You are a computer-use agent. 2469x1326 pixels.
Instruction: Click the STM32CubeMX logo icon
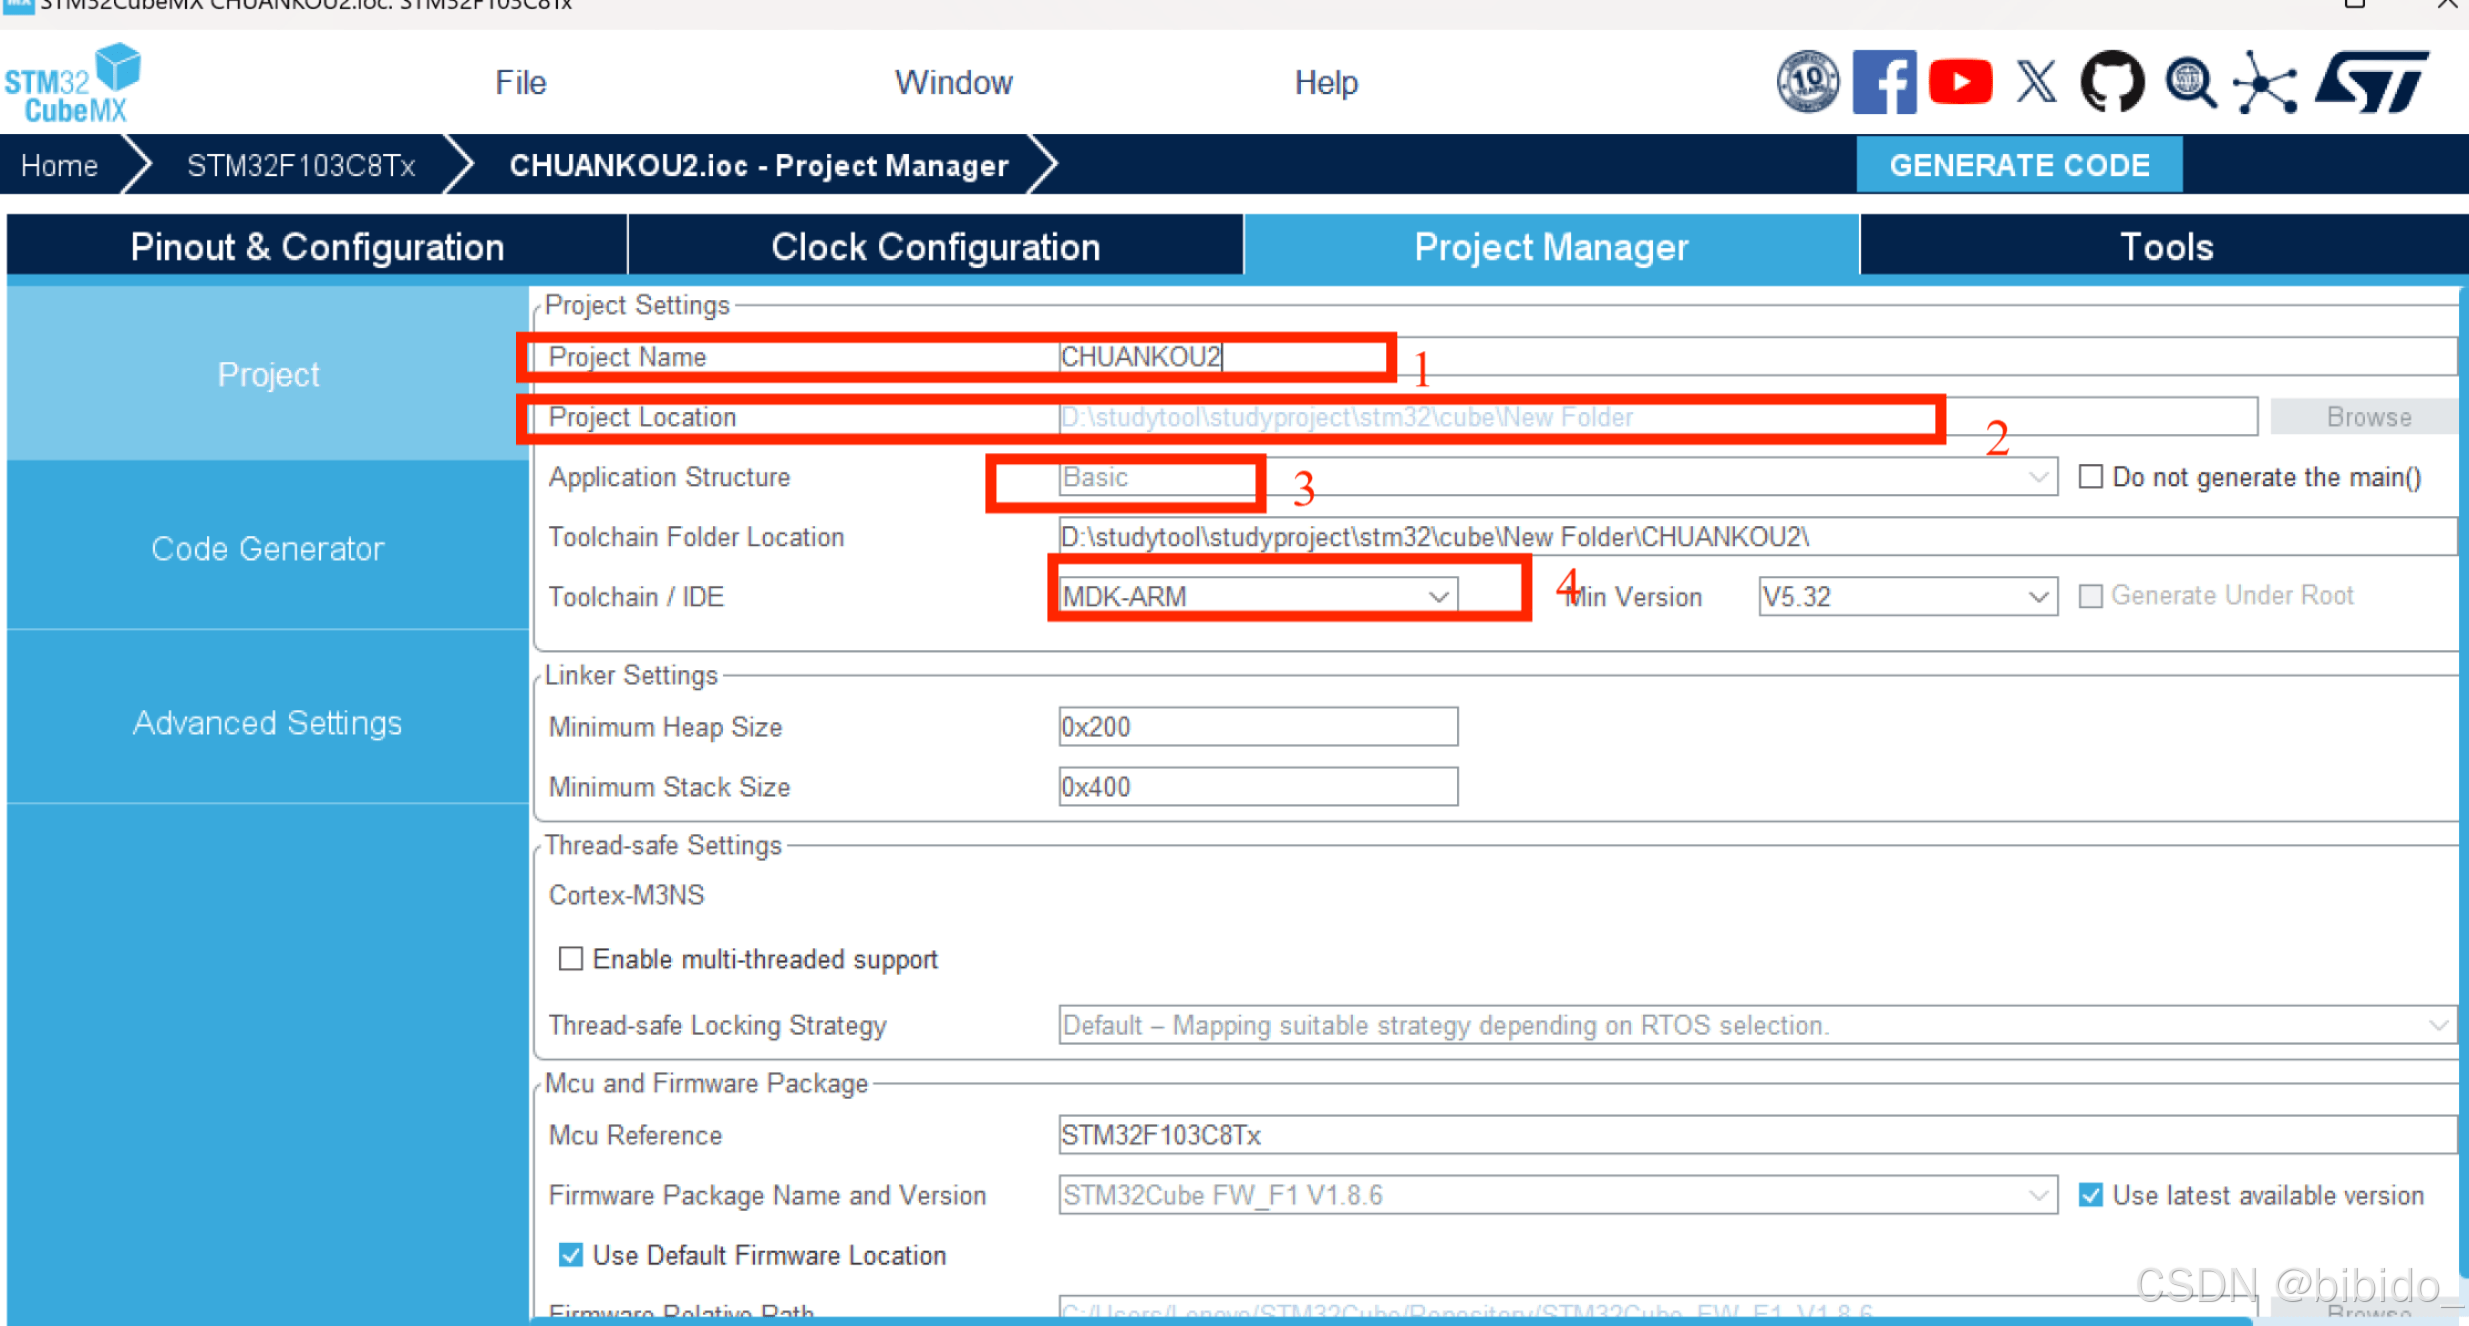click(72, 83)
